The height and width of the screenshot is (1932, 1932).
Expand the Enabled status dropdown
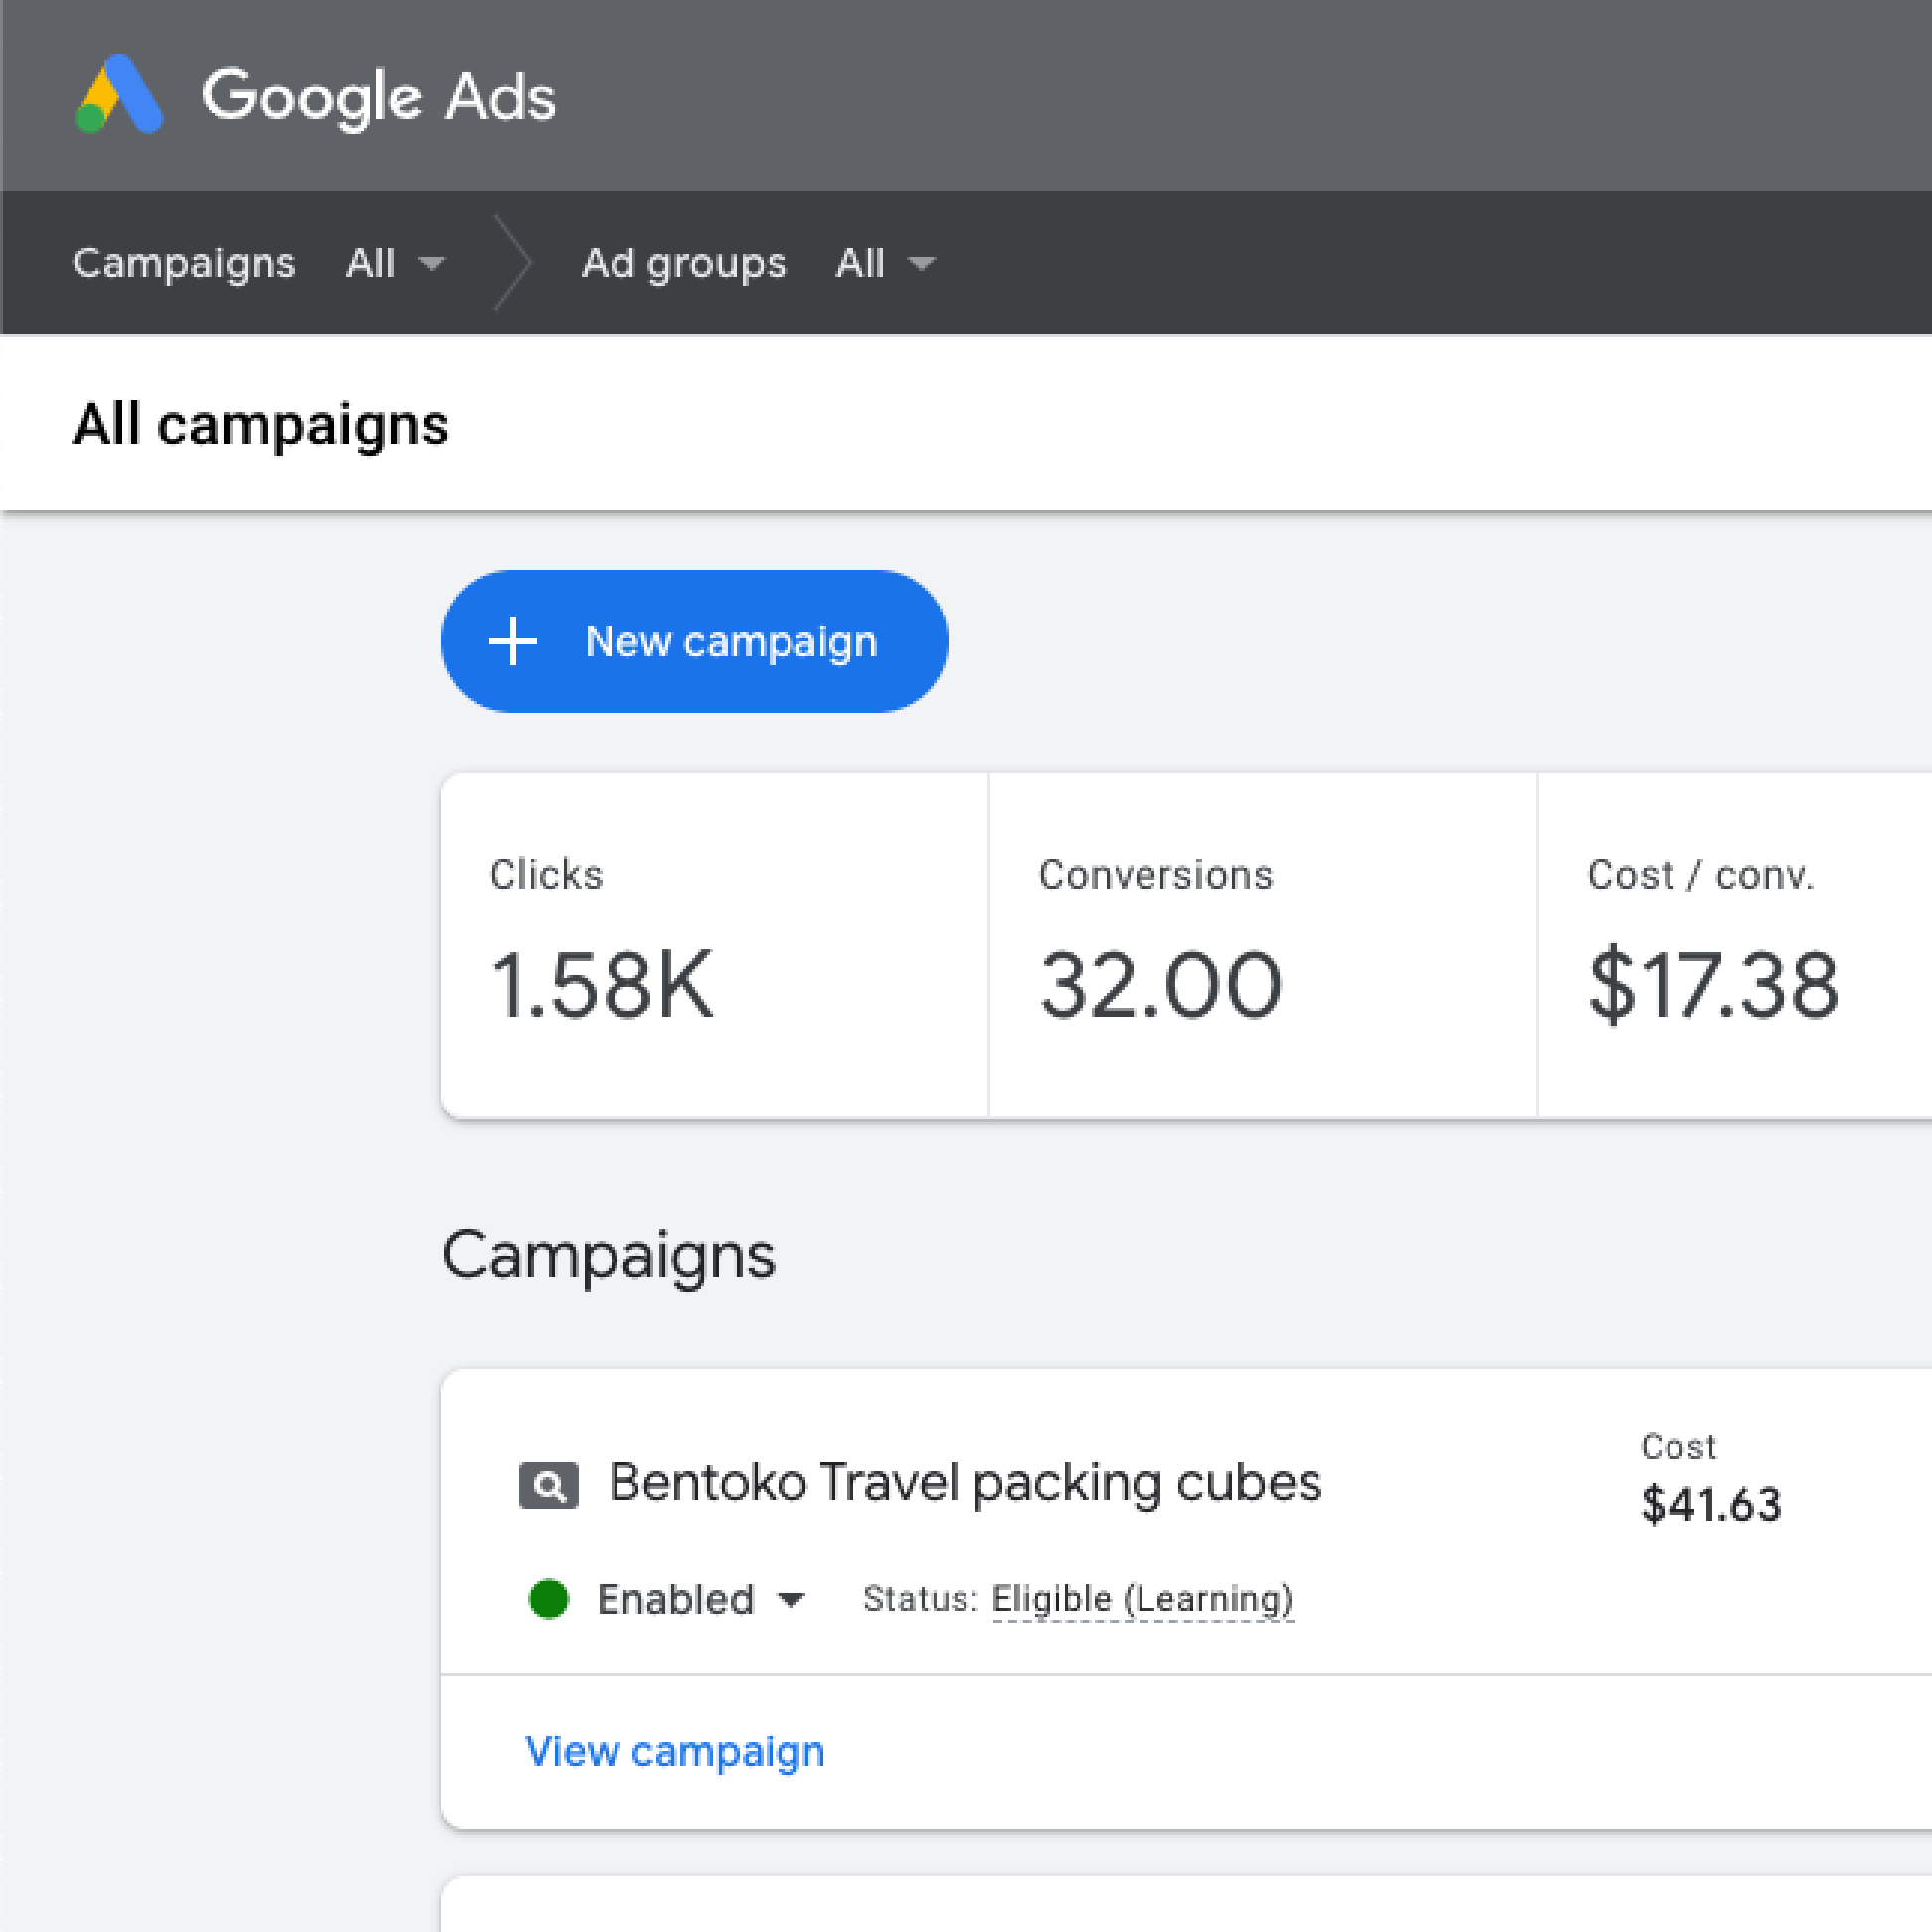click(700, 1599)
